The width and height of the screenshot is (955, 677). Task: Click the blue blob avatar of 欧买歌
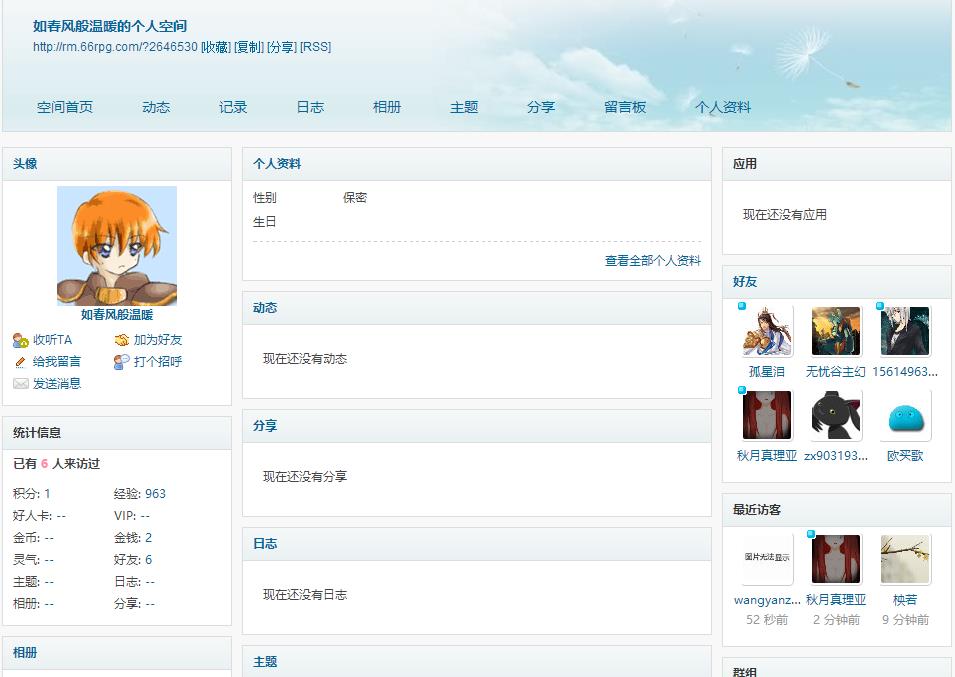905,415
